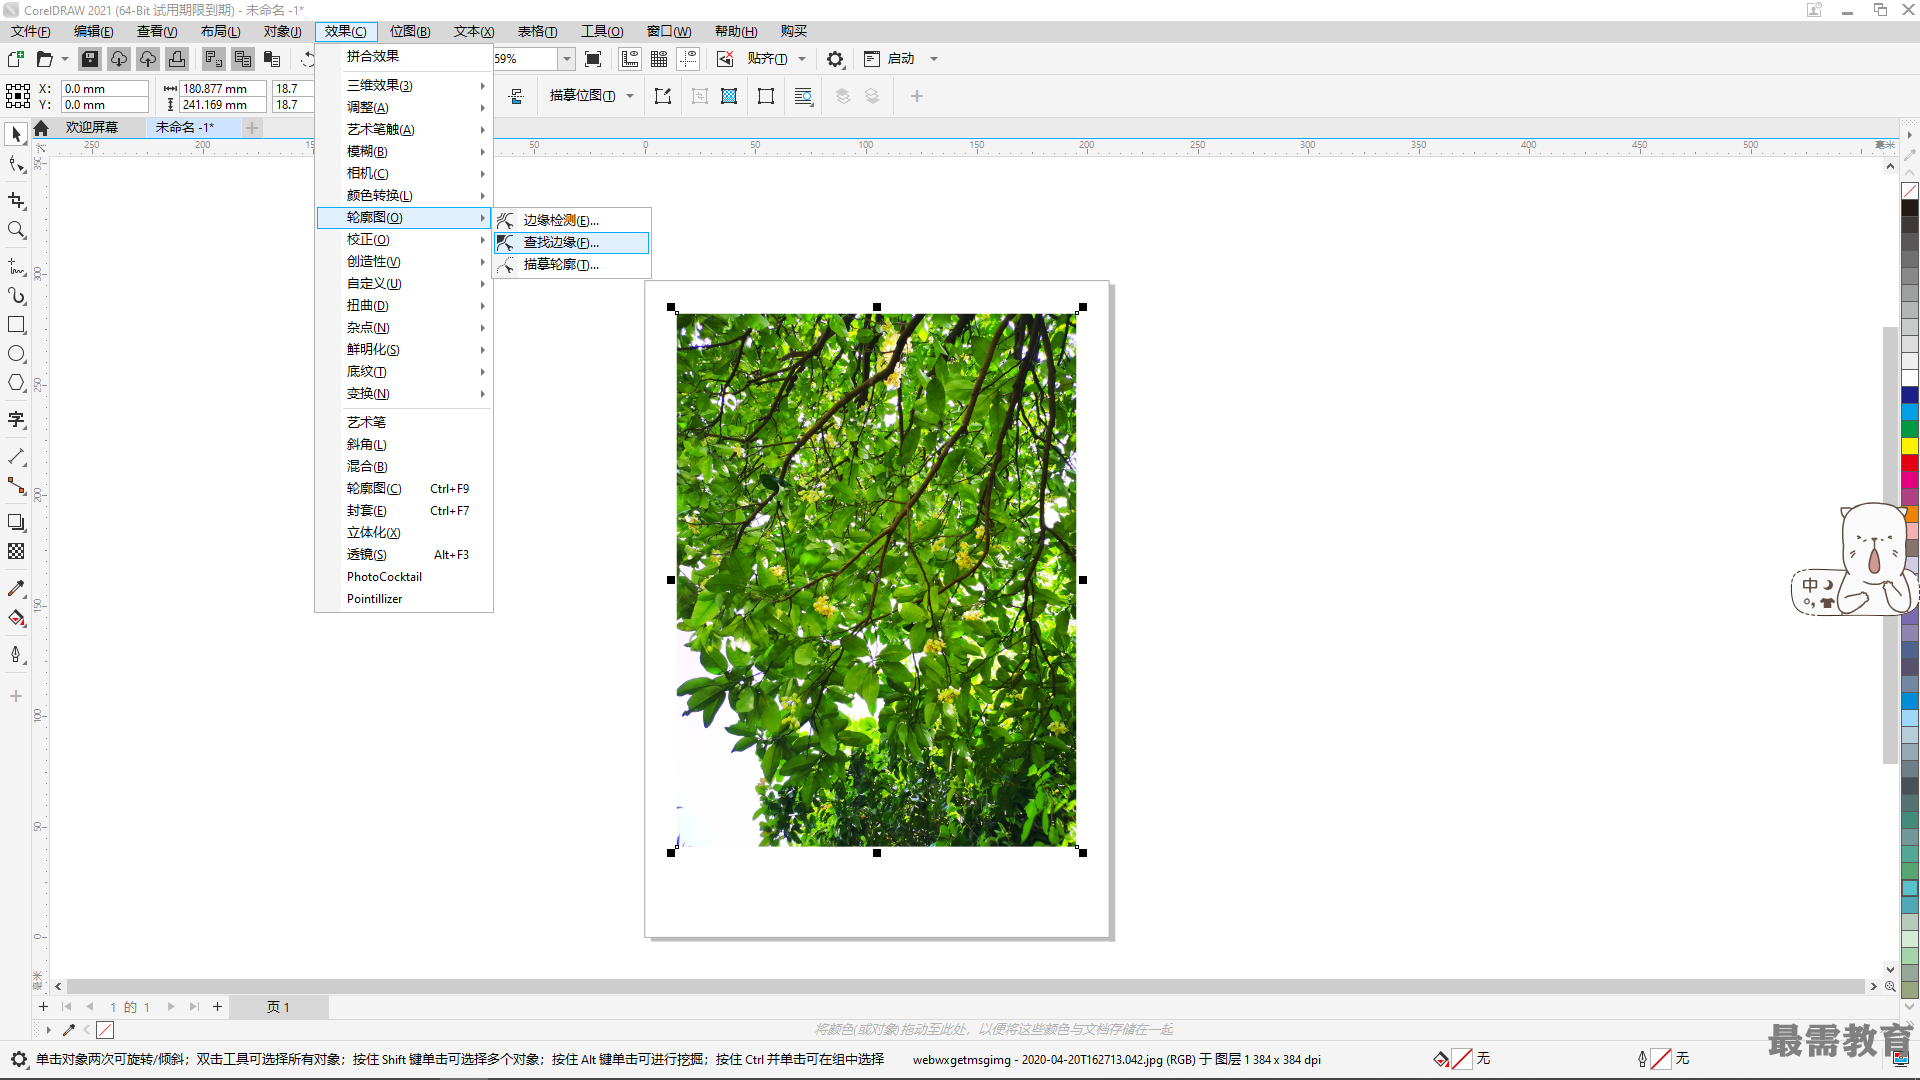Select the Crop tool
The image size is (1920, 1080).
(16, 201)
